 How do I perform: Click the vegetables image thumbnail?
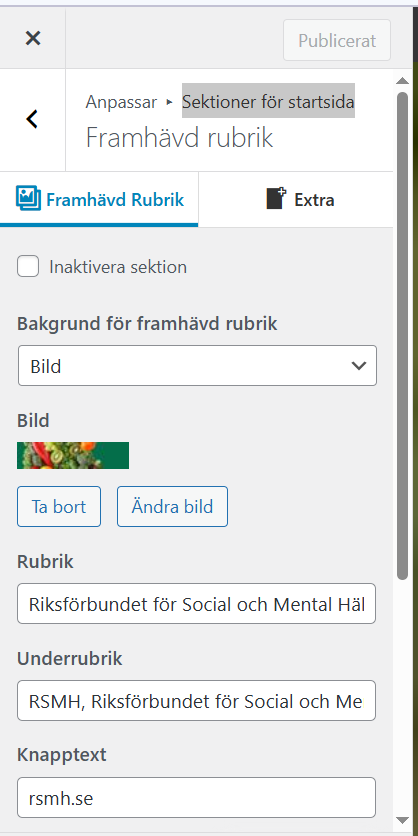point(73,455)
